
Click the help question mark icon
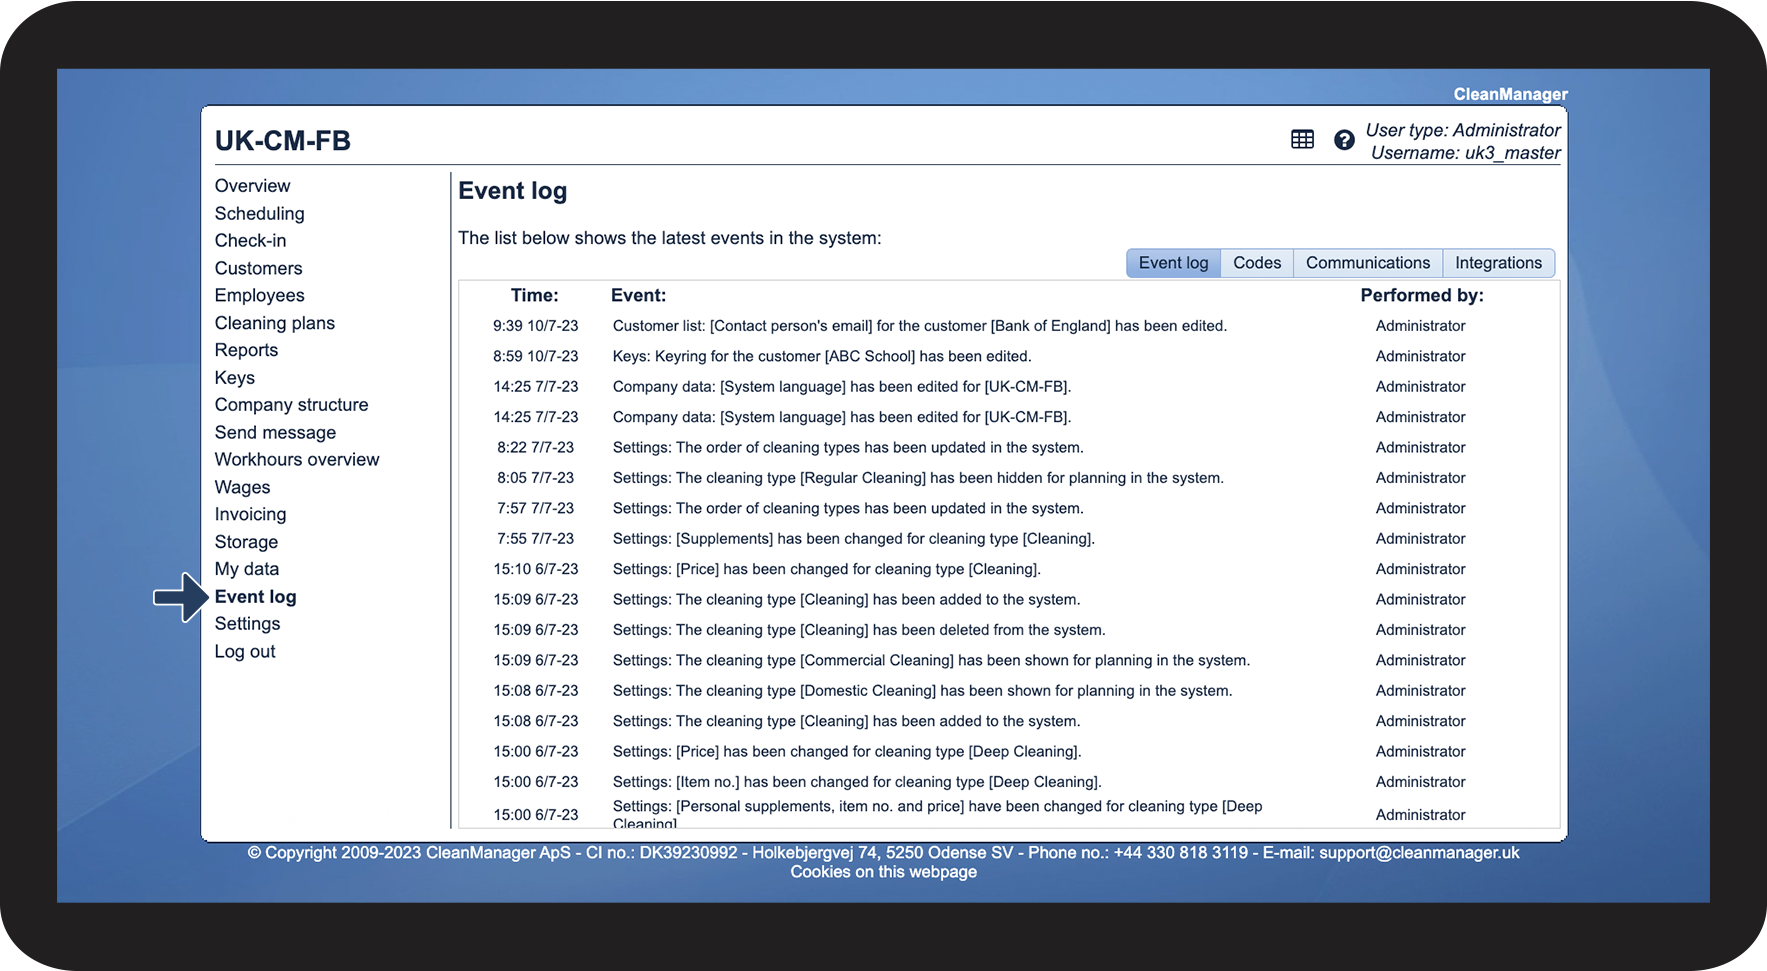1344,140
